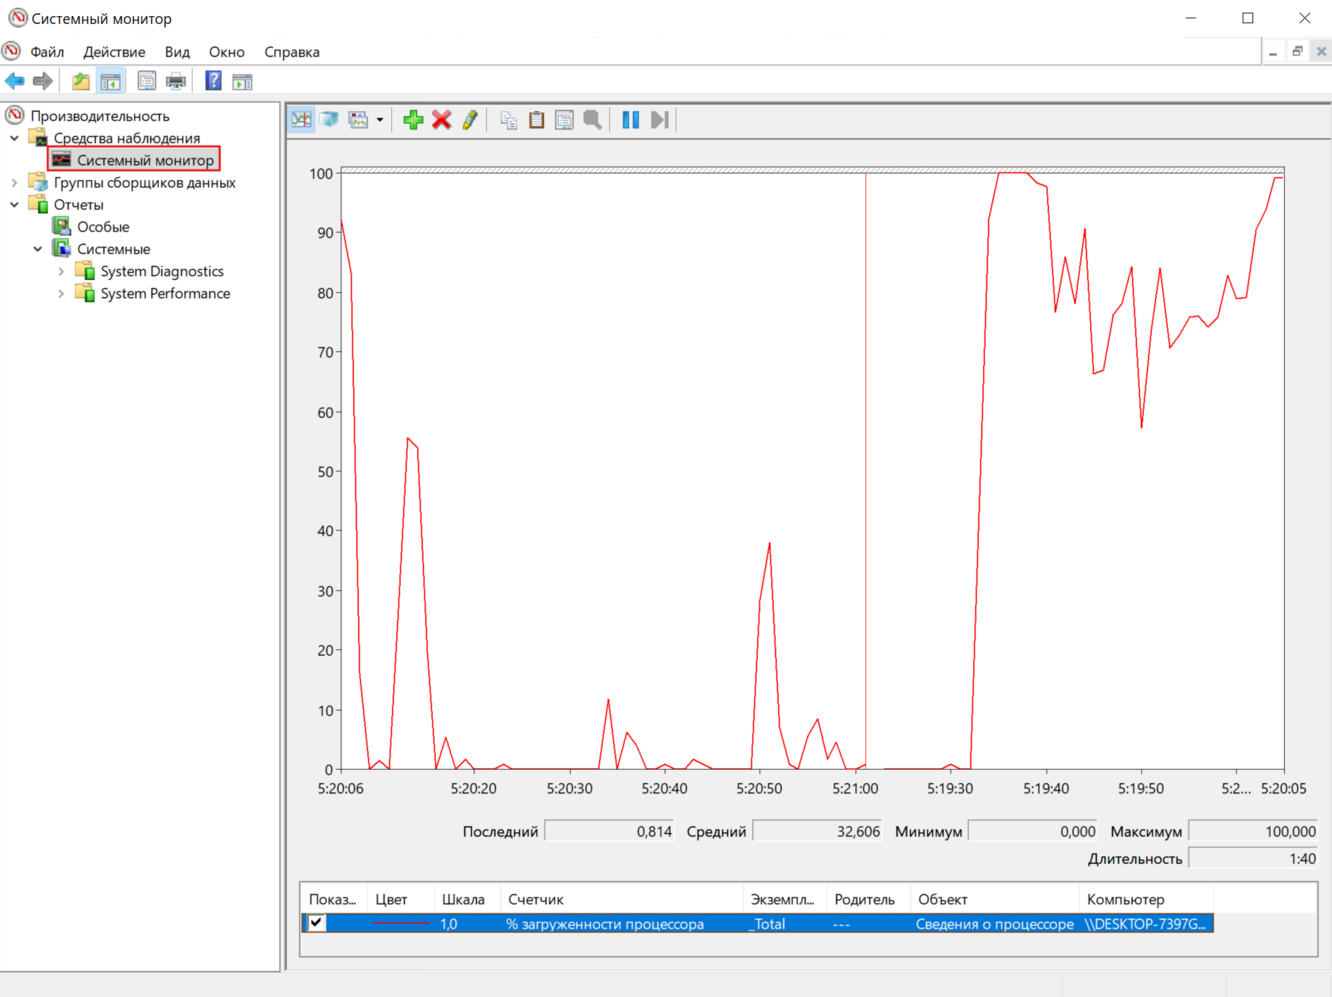
Task: Click View current activity icon
Action: click(x=301, y=120)
